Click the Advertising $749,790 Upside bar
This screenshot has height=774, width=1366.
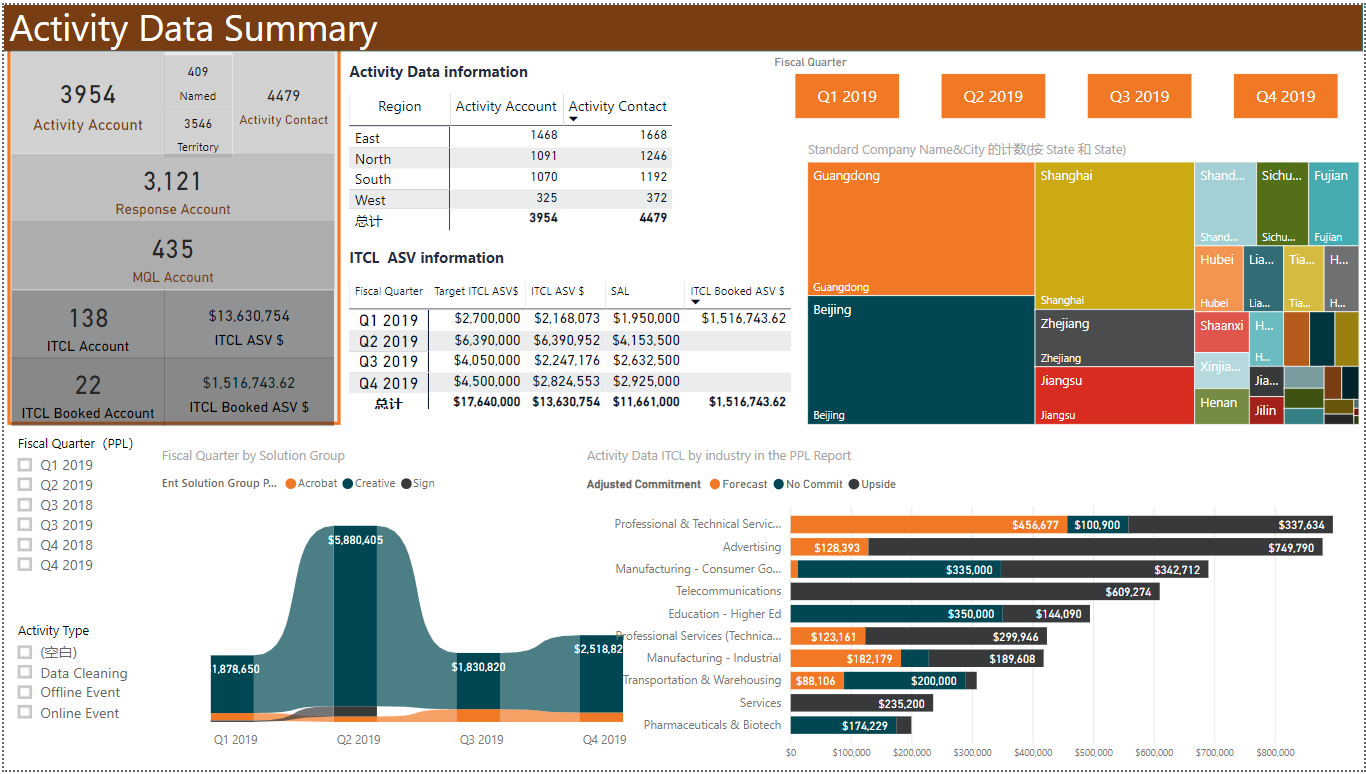click(1095, 547)
